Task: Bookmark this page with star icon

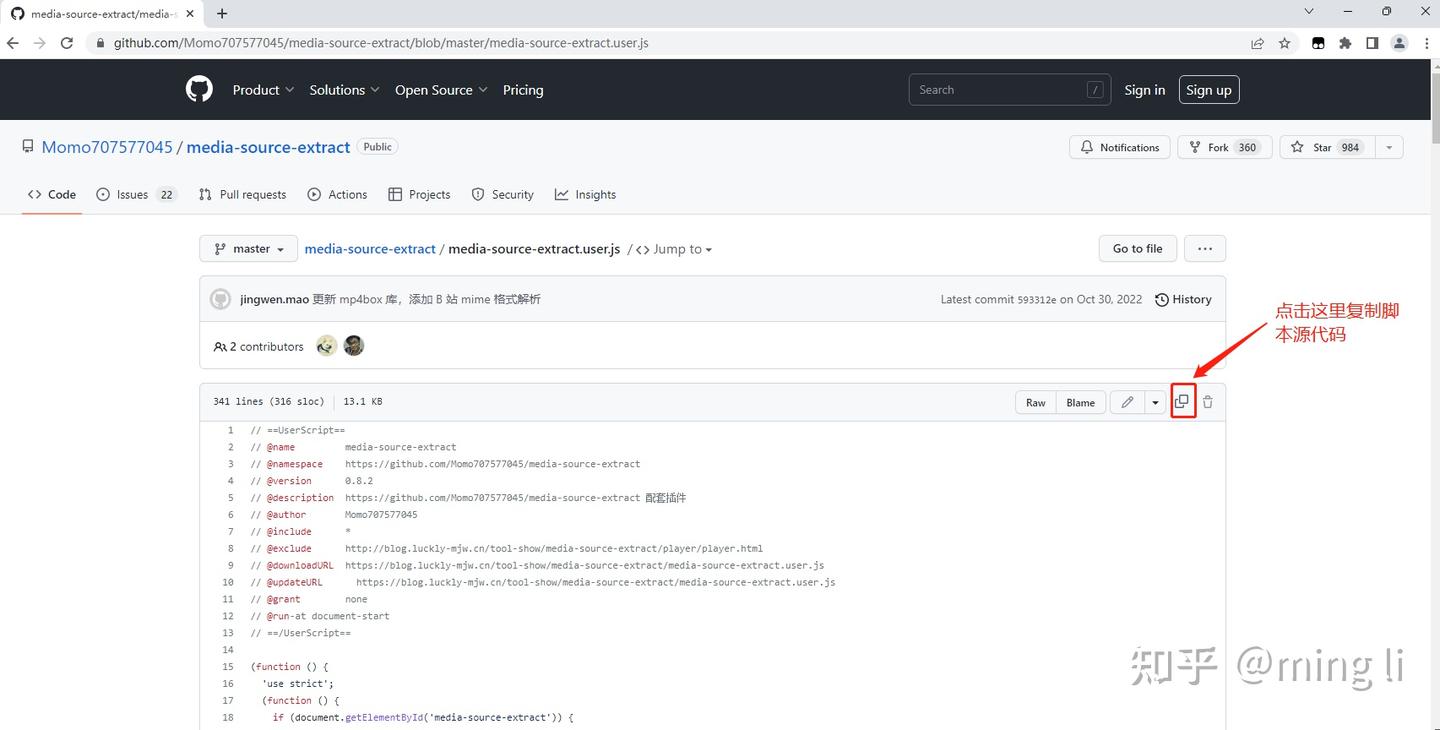Action: [x=1285, y=43]
